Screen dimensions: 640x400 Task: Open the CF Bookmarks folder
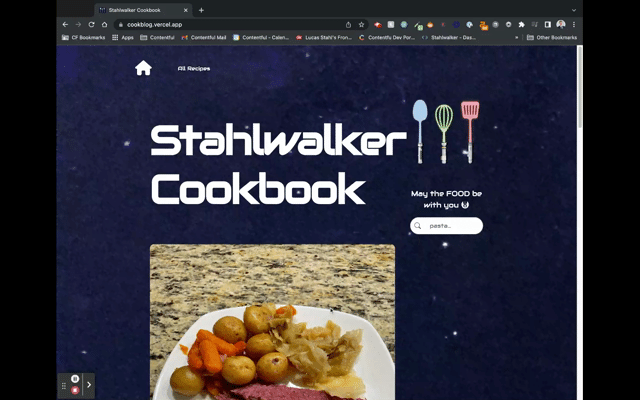click(x=83, y=38)
